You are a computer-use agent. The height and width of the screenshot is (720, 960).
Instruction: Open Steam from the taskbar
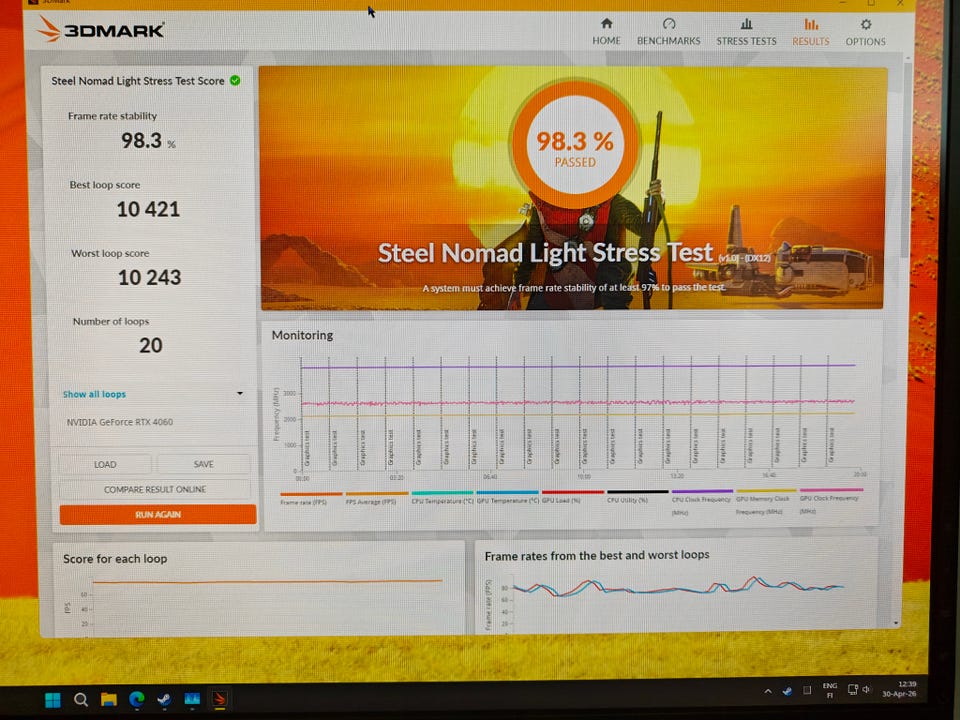click(164, 699)
